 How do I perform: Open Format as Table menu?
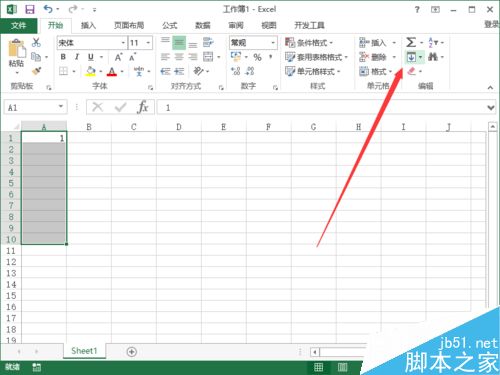(316, 57)
